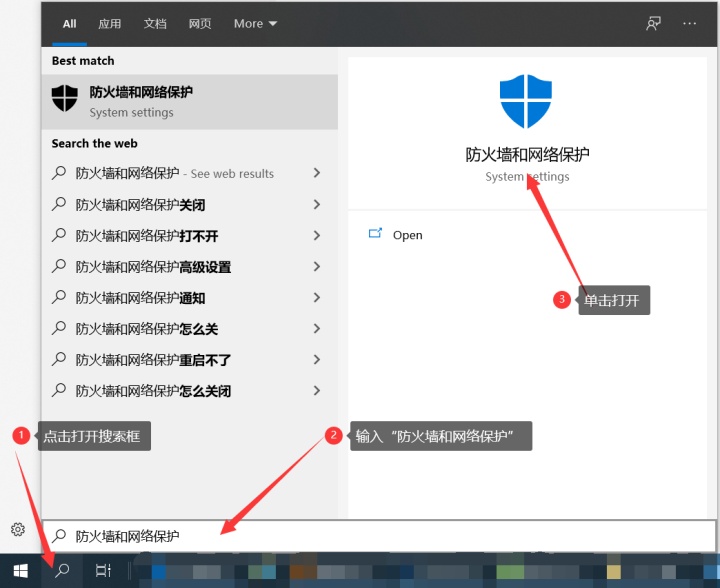Open the 防火墙和网络保护打不开 web suggestion
This screenshot has width=720, height=588.
pos(190,235)
